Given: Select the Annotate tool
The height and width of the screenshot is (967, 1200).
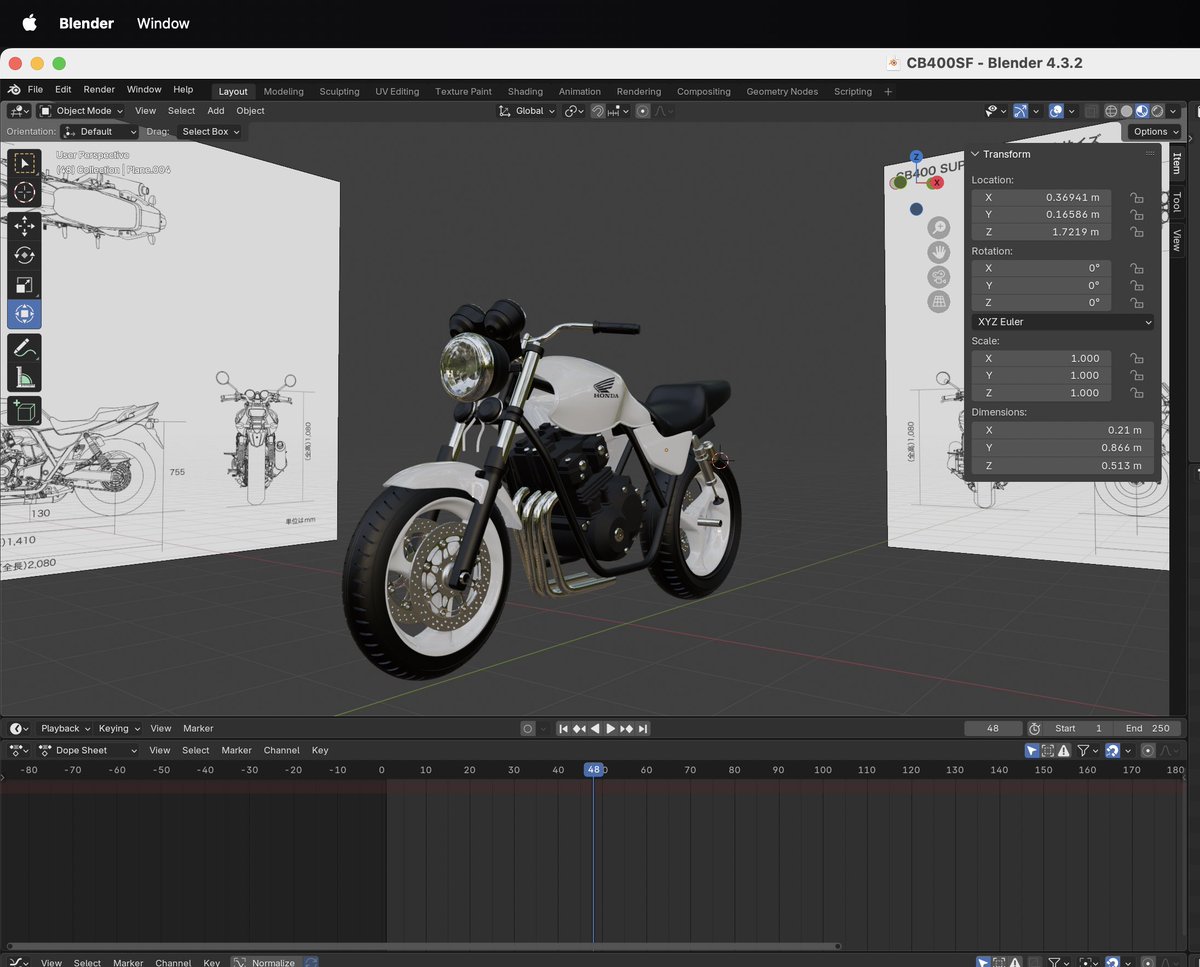Looking at the screenshot, I should (24, 348).
